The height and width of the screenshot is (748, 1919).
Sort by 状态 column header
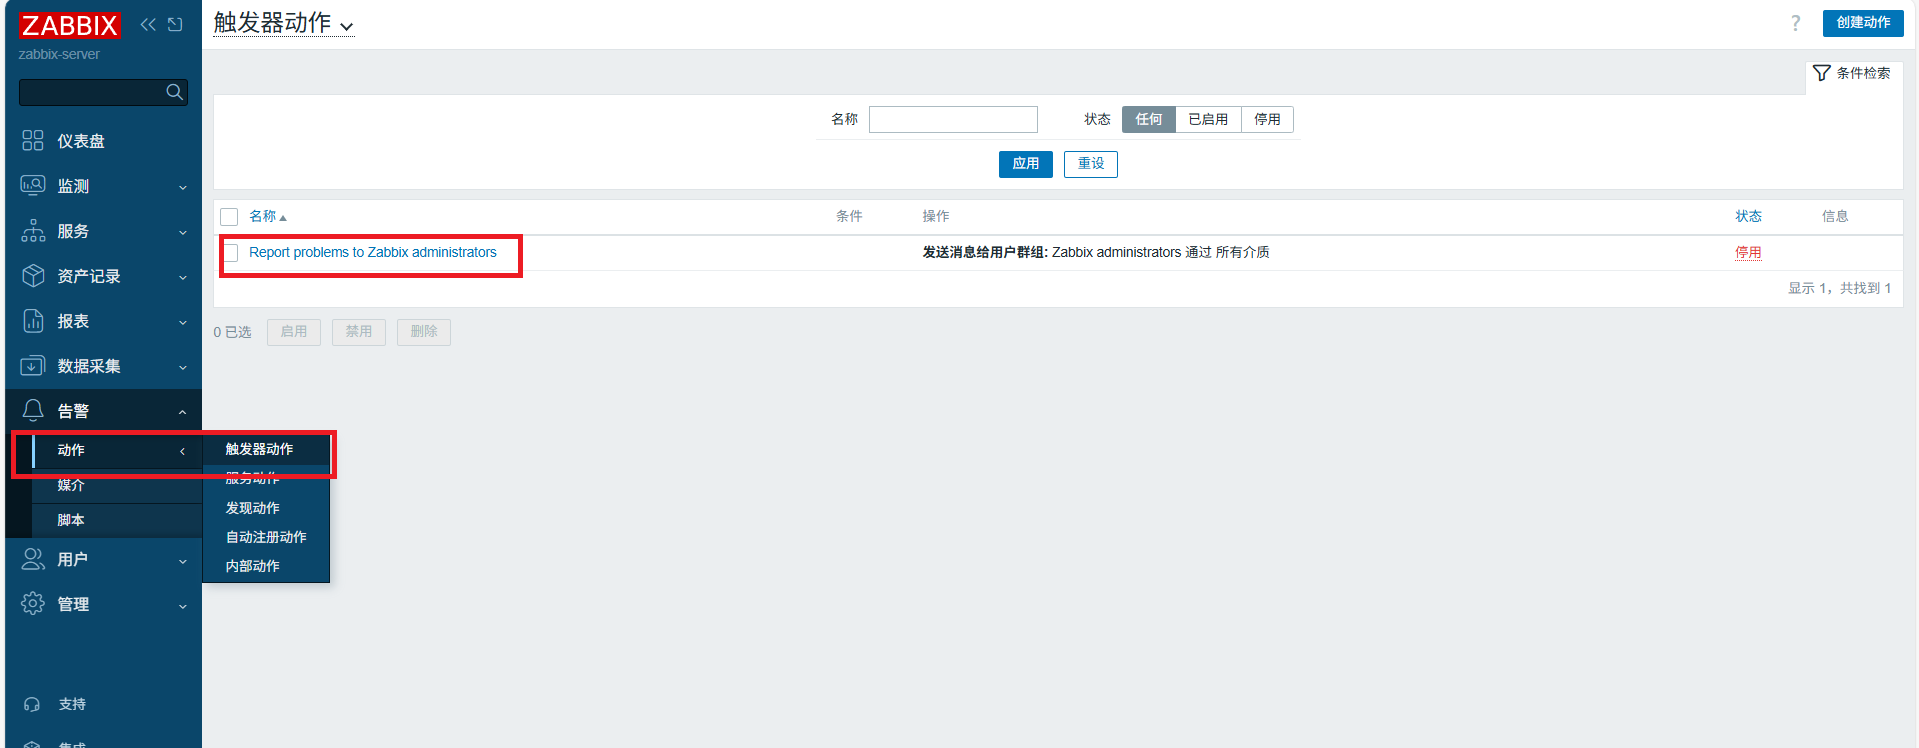pos(1748,217)
